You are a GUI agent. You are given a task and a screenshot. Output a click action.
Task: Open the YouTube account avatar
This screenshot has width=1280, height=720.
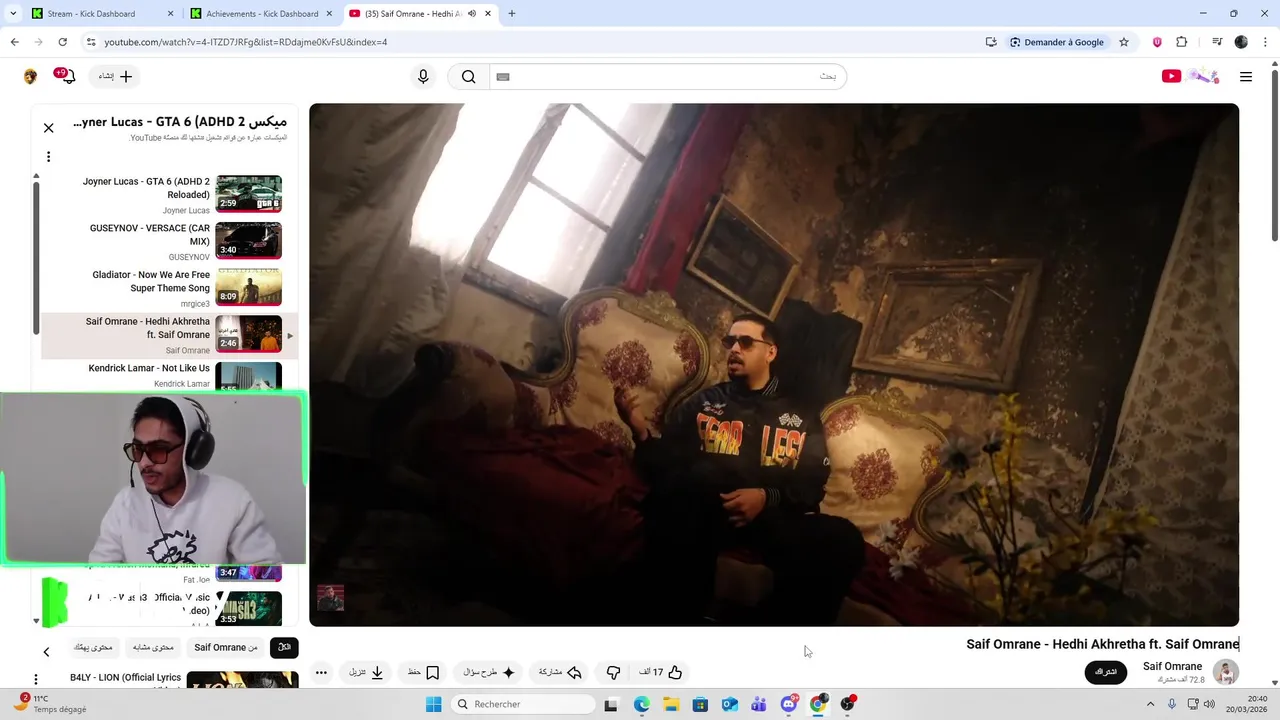point(30,76)
